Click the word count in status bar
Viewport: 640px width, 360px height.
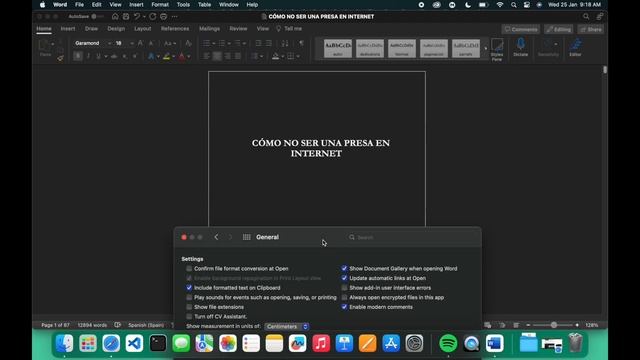[x=92, y=325]
